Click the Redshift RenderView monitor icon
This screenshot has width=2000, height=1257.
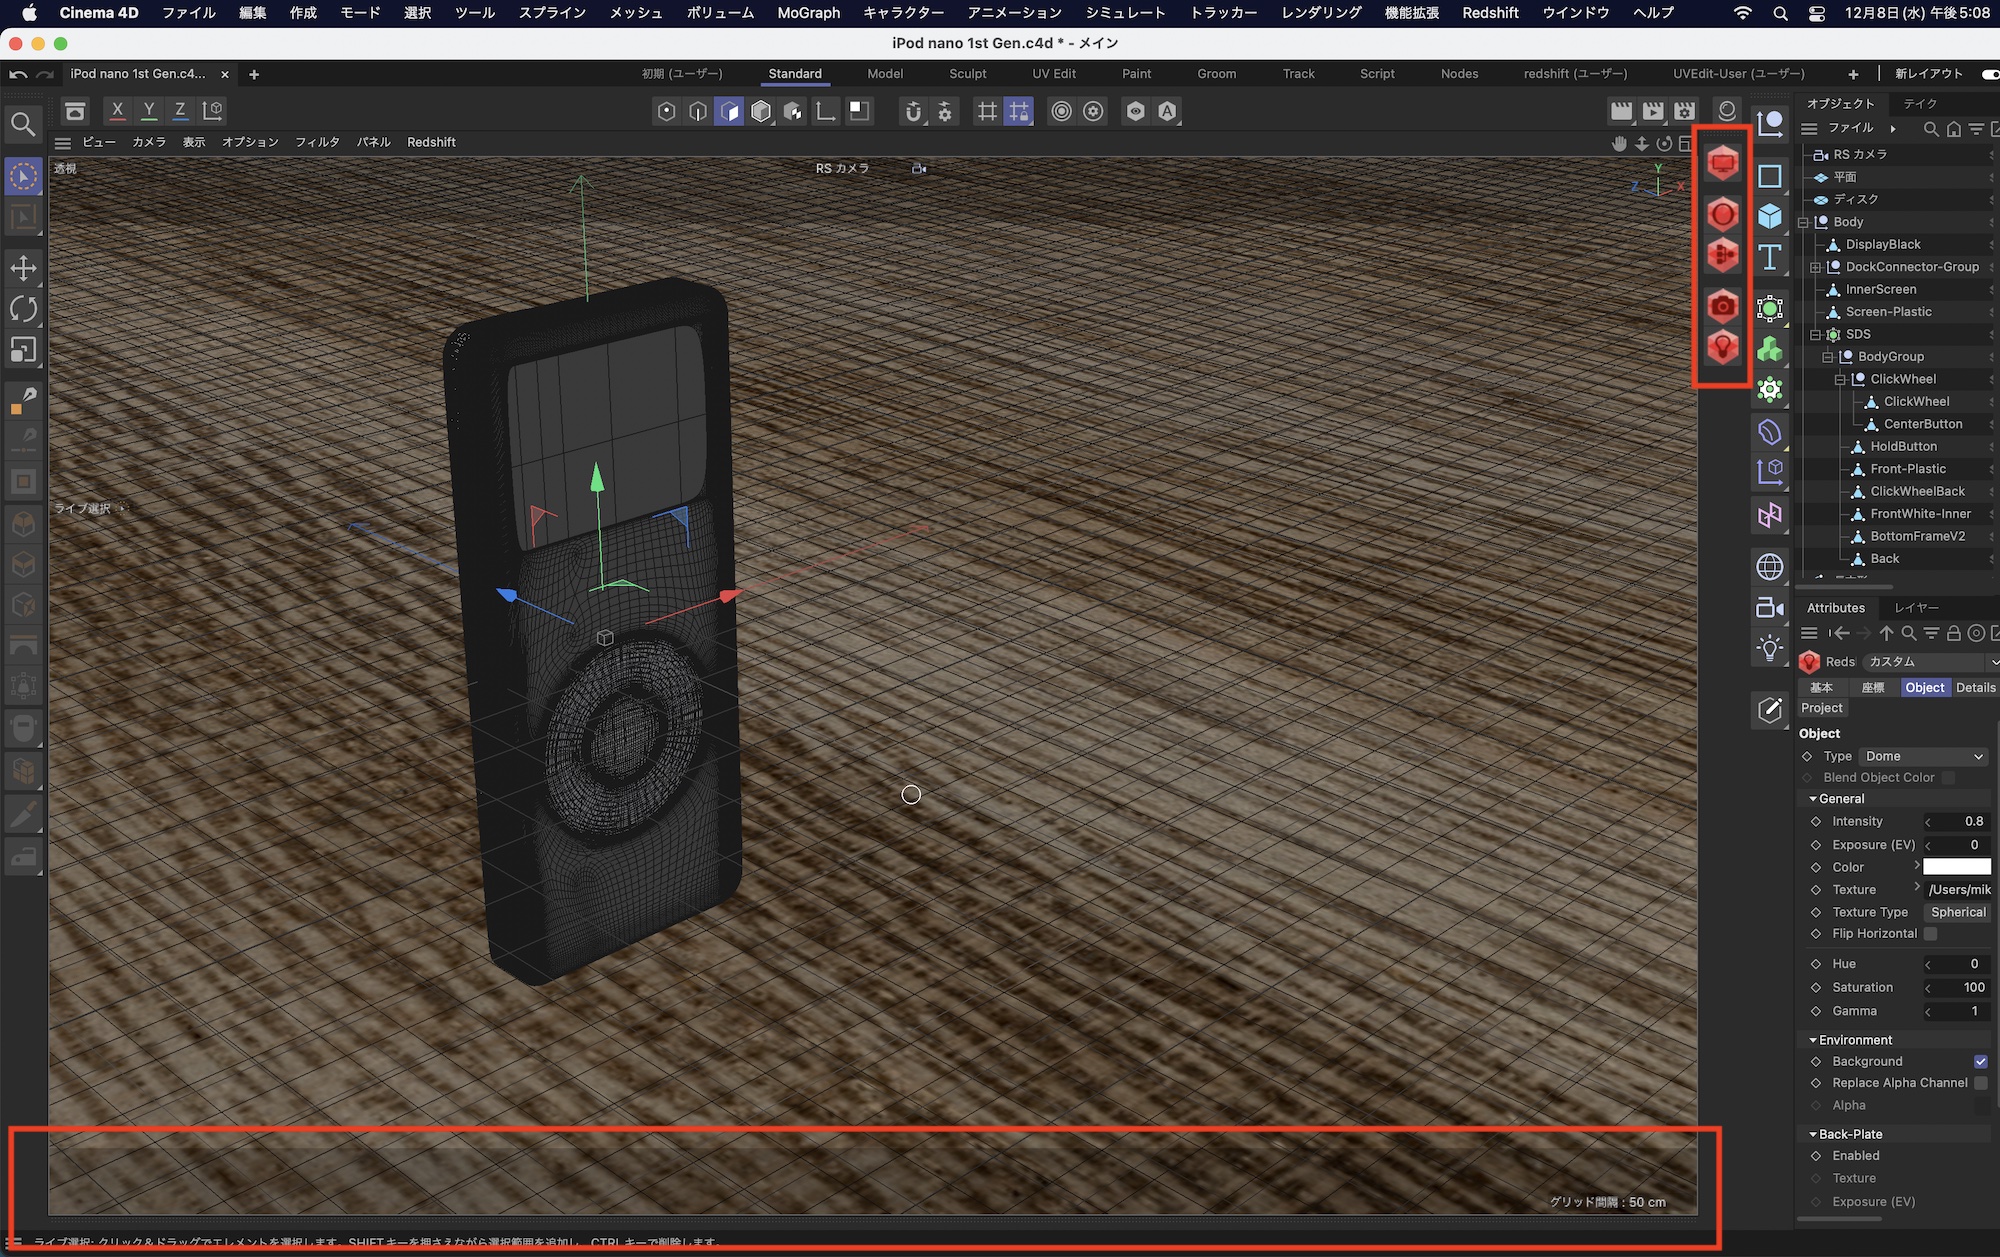point(1722,162)
